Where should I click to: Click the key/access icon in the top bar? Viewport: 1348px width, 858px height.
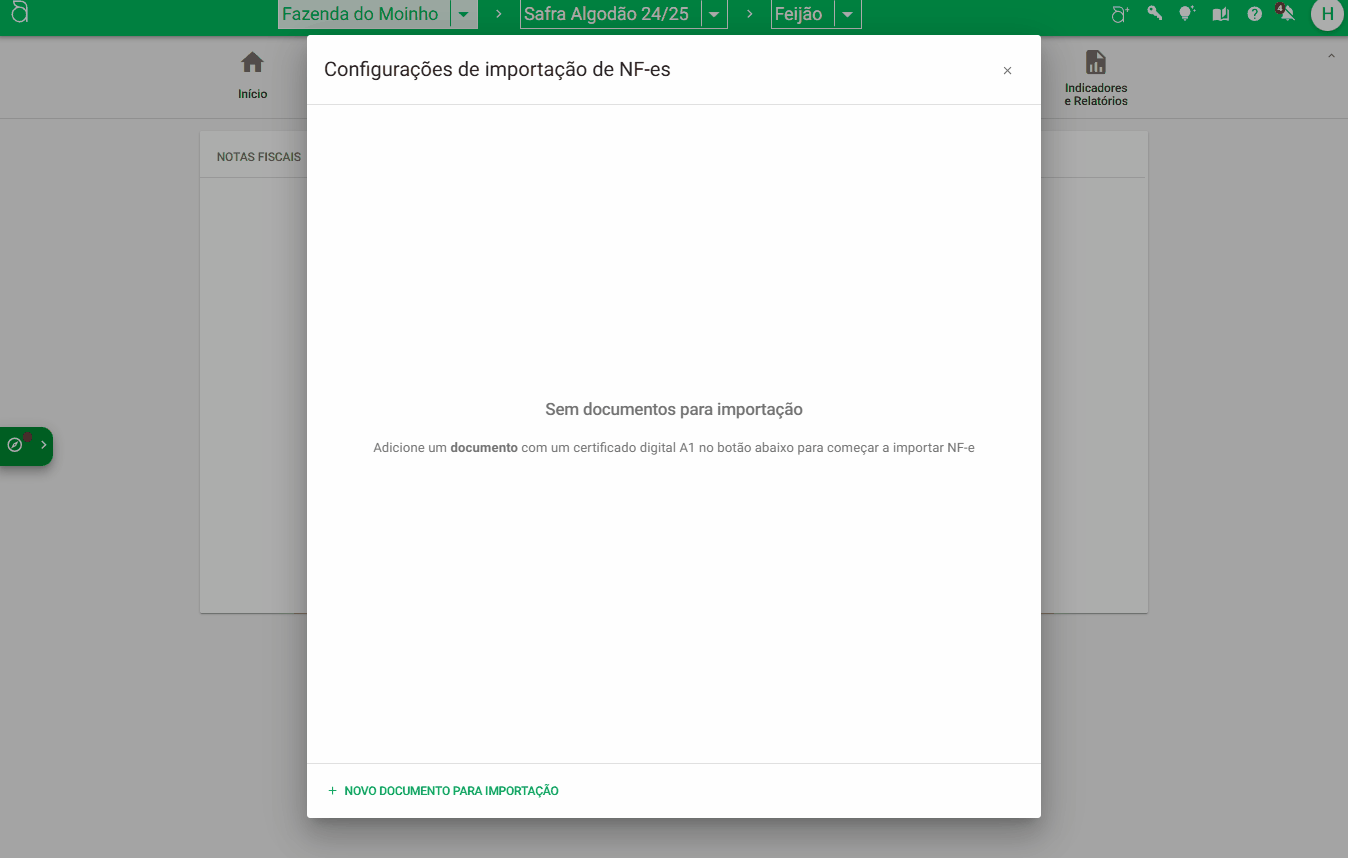1153,14
